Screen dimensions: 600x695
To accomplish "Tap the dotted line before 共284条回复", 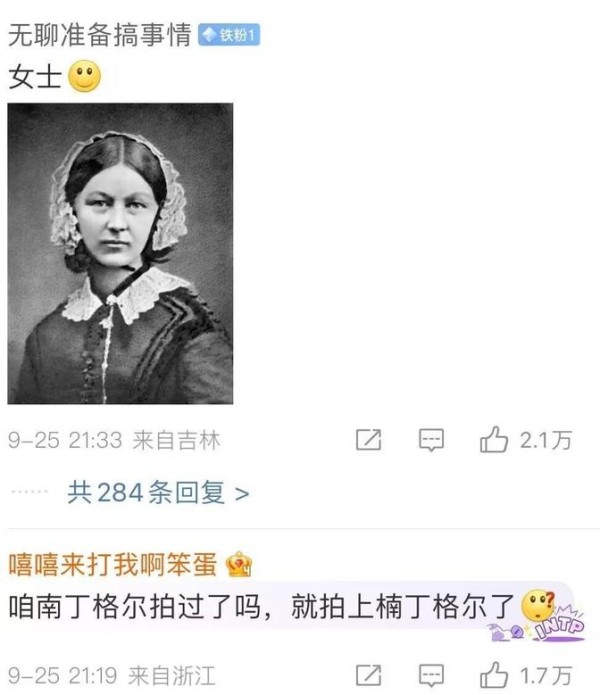I will (x=29, y=492).
